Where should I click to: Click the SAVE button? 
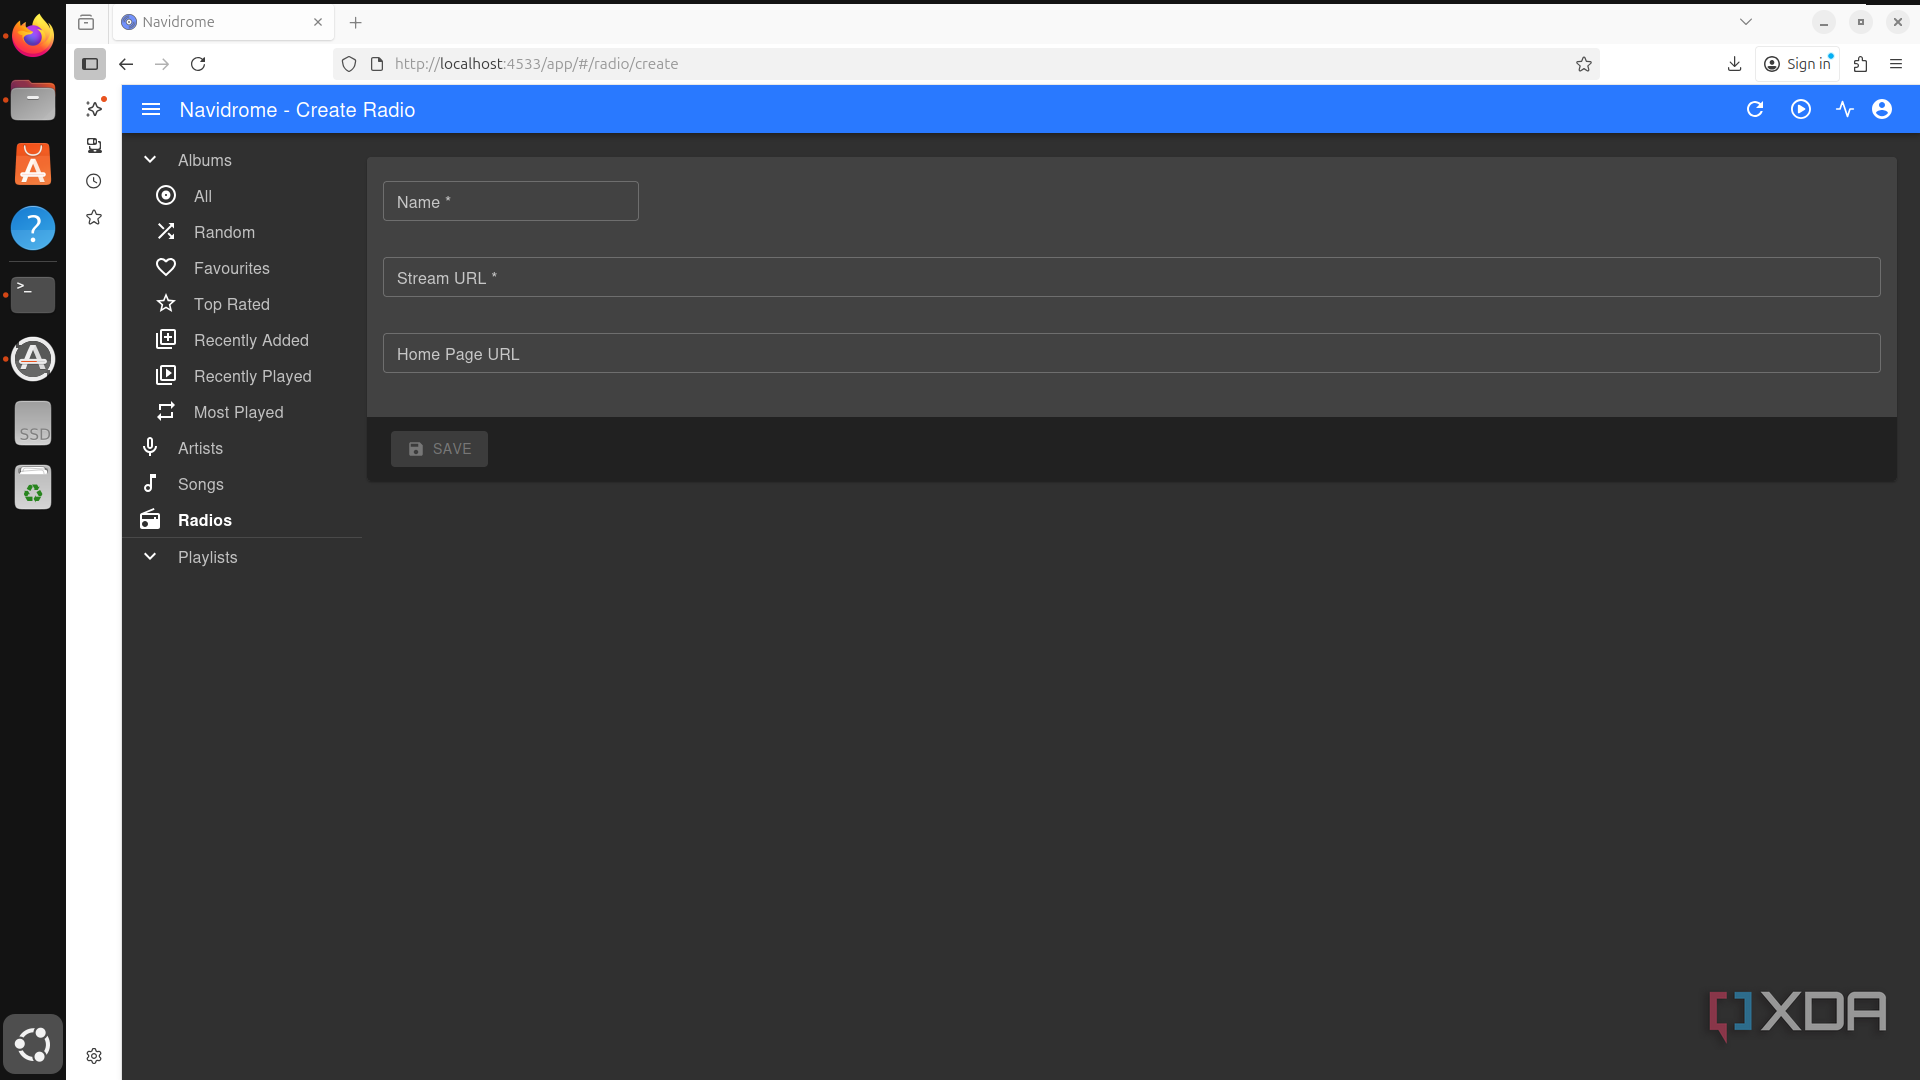(439, 449)
